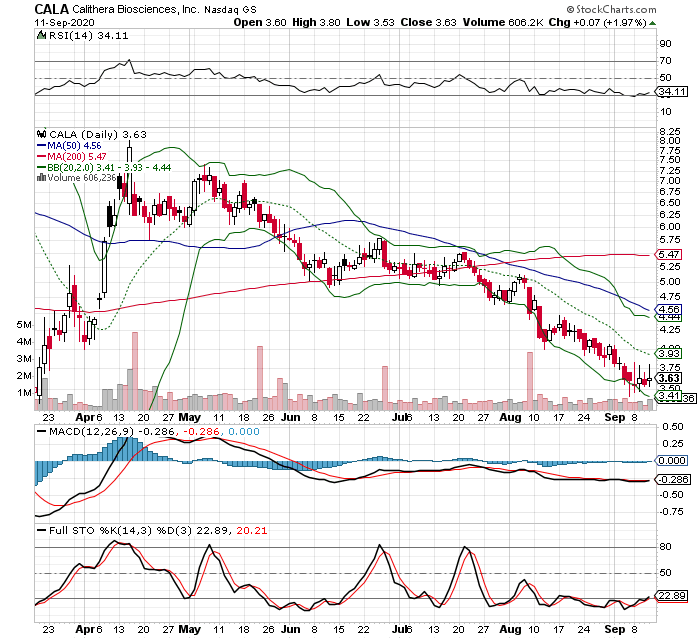Click the green "3.93" price axis tag

670,354
